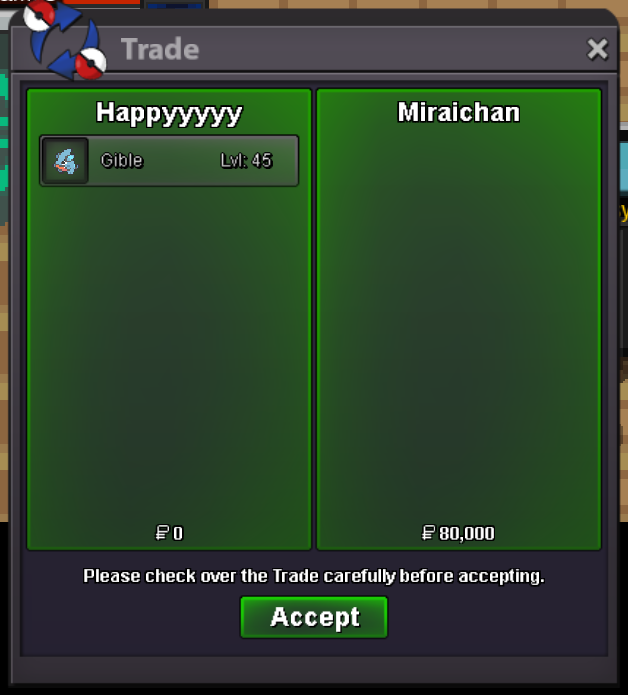Click the red bar behind the window top

(x=101, y=2)
